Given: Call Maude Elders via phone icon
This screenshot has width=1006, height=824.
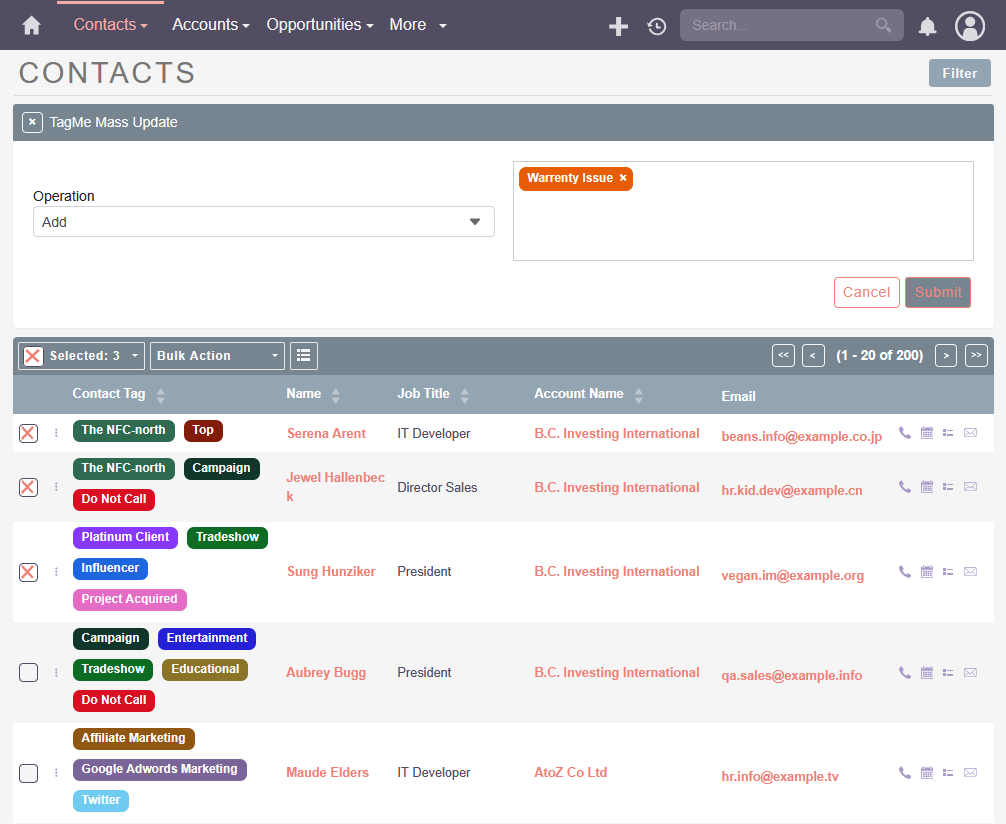Looking at the screenshot, I should click(x=905, y=773).
